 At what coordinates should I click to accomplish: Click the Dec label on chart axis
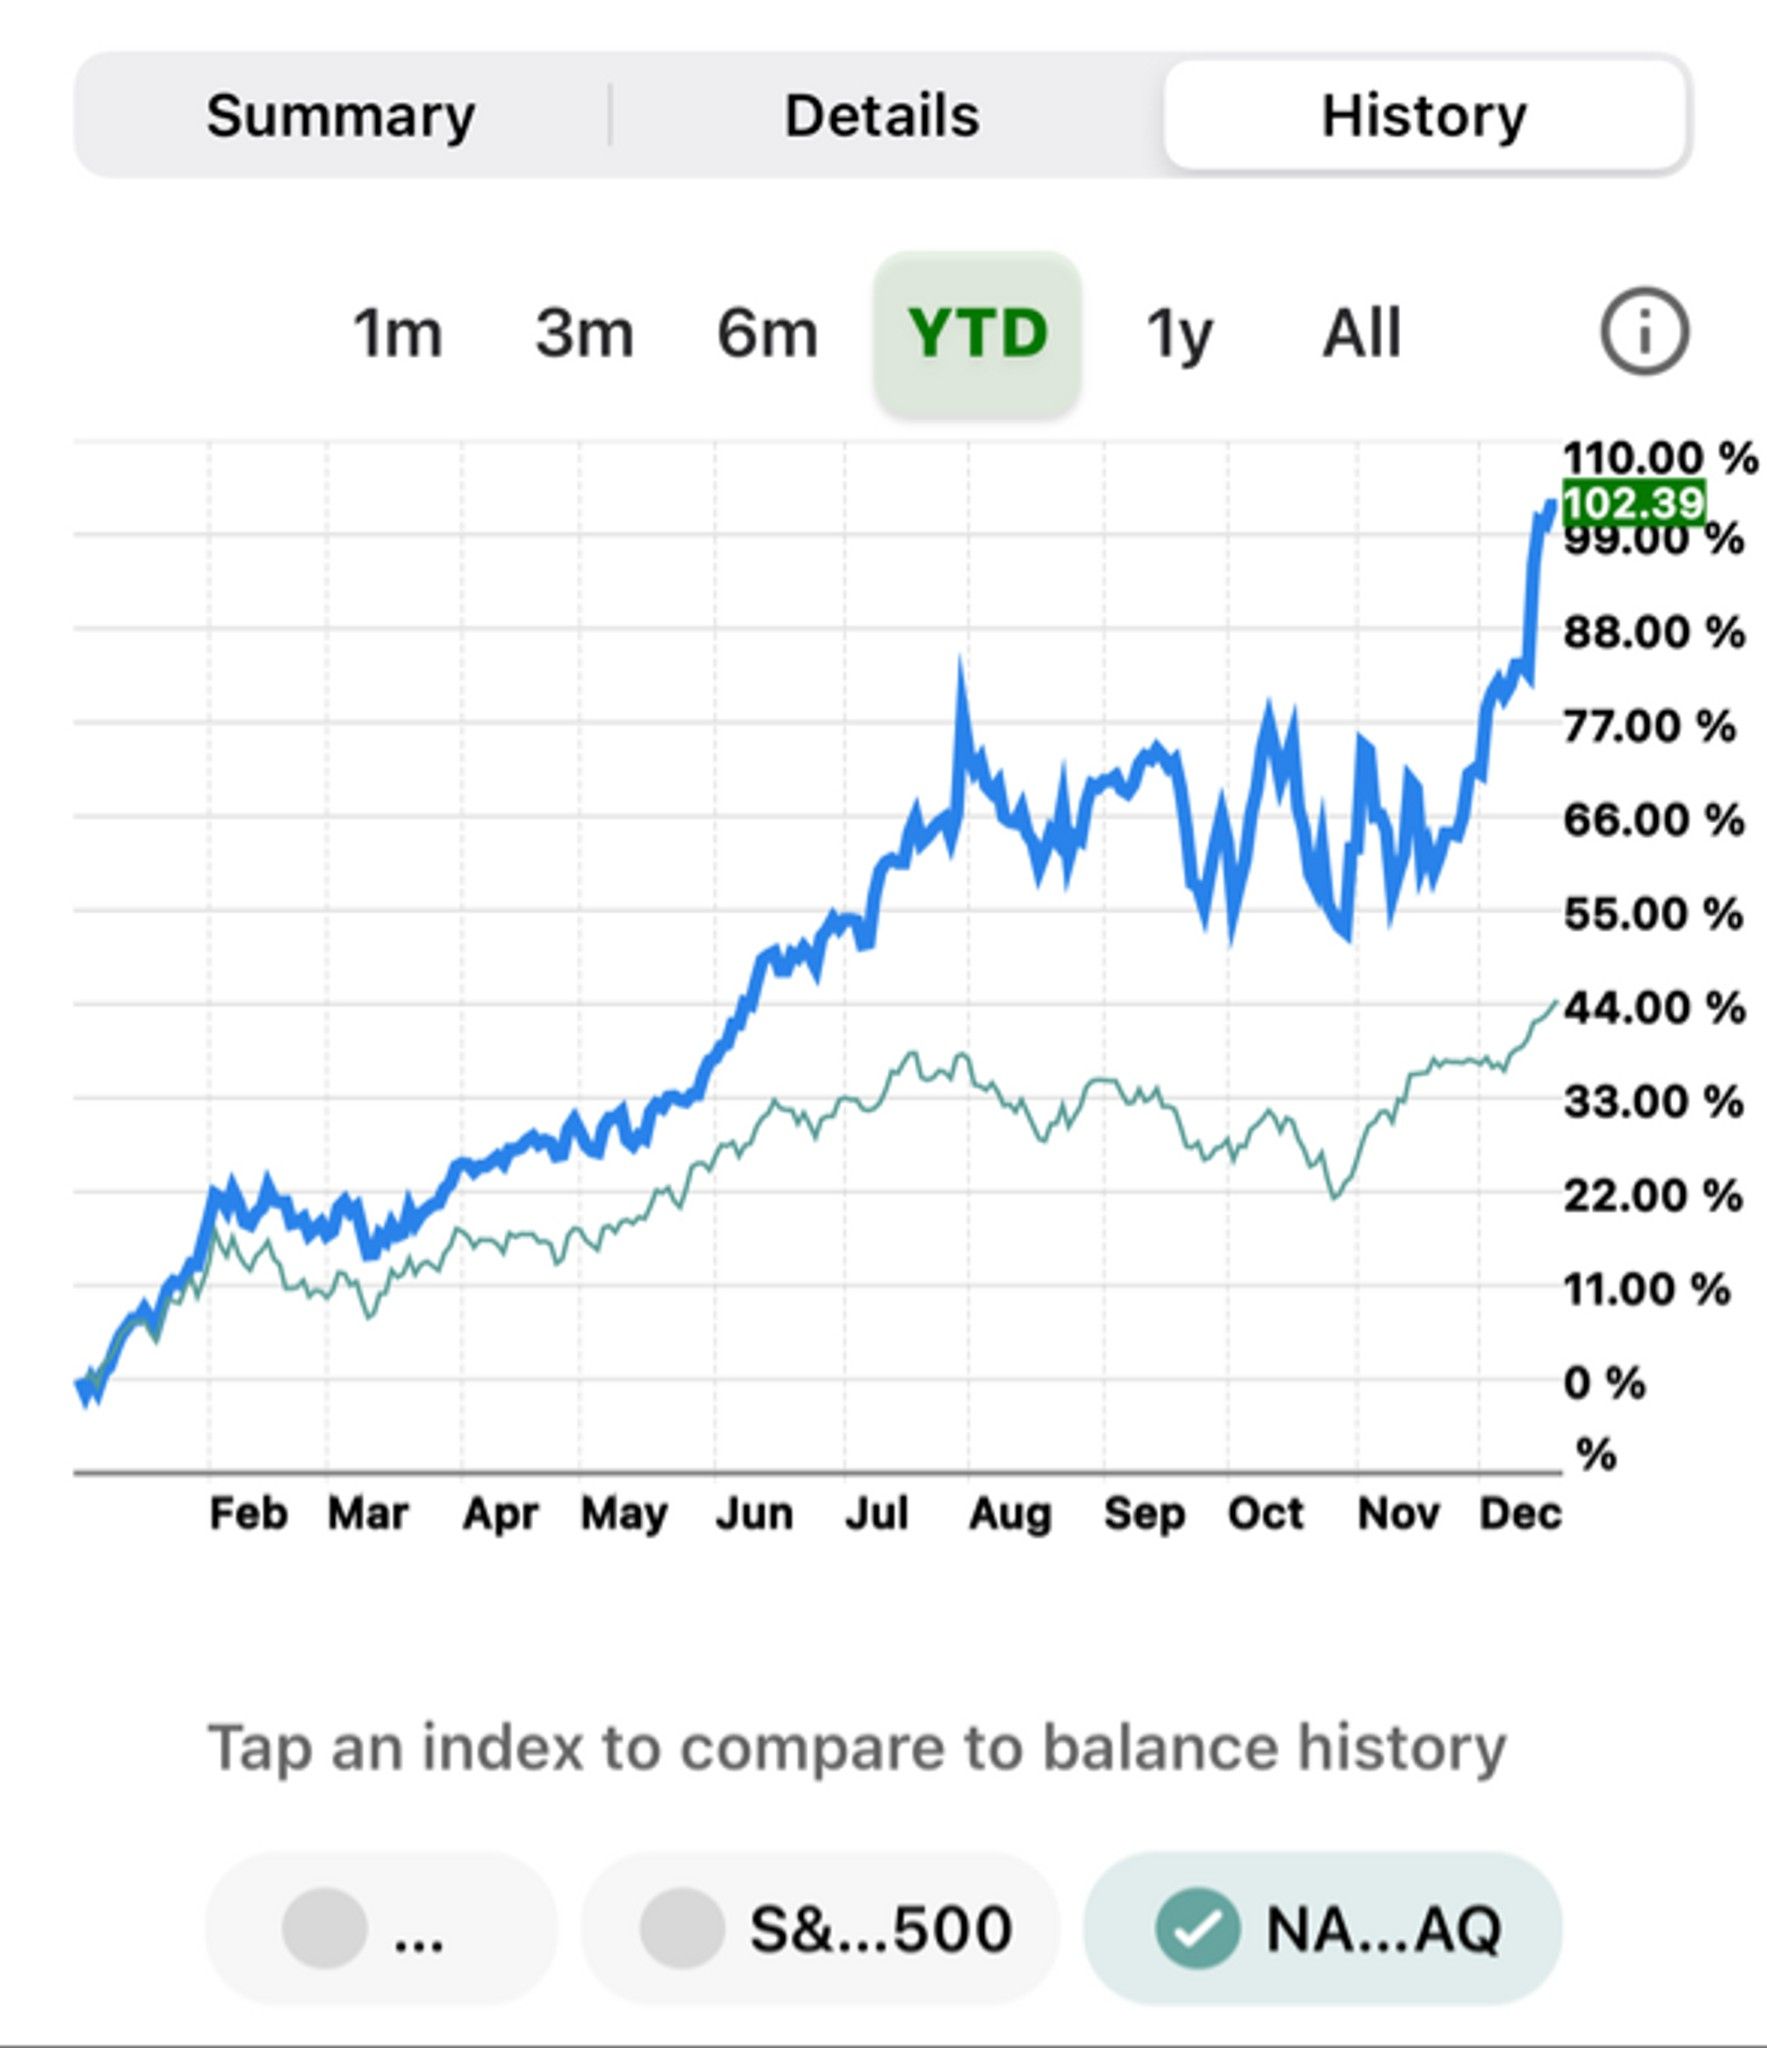[1520, 1513]
